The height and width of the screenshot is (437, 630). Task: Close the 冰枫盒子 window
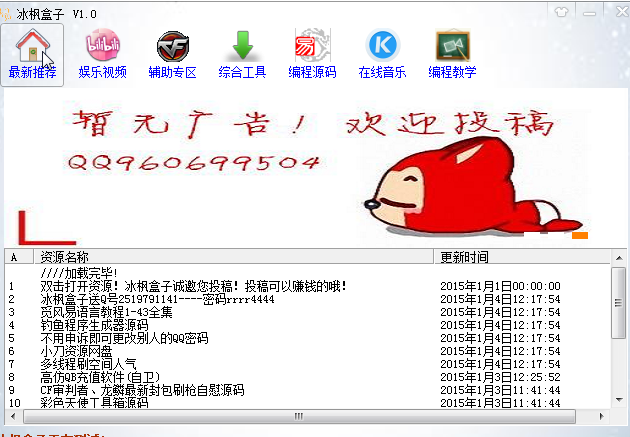coord(622,12)
